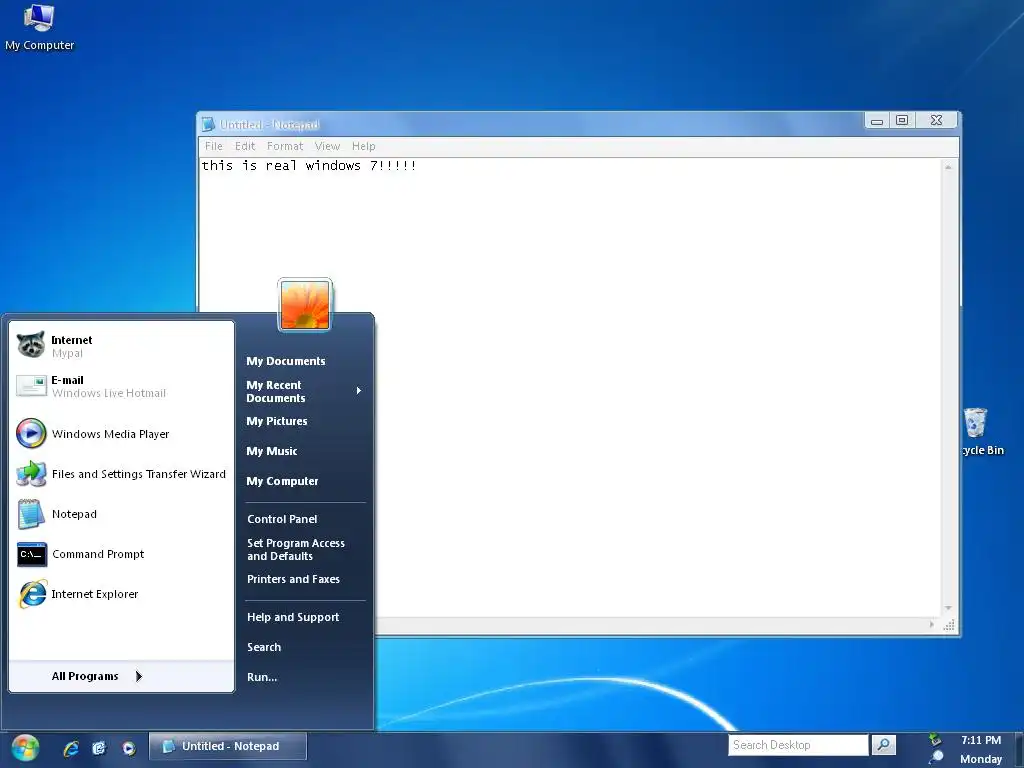The width and height of the screenshot is (1024, 768).
Task: Open Search from Start menu
Action: 264,647
